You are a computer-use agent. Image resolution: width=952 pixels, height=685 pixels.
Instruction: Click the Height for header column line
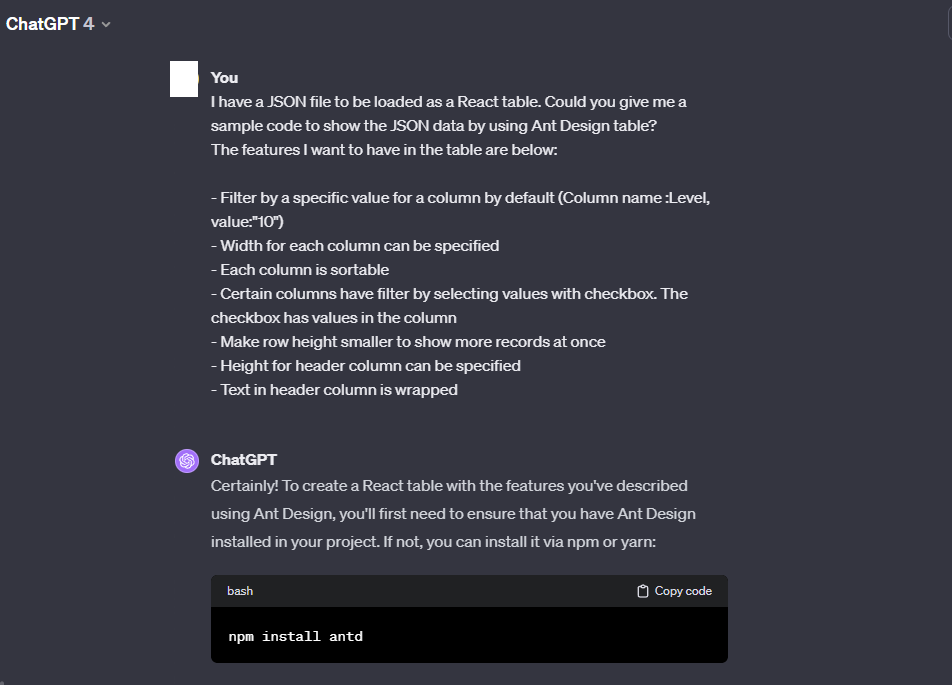366,366
